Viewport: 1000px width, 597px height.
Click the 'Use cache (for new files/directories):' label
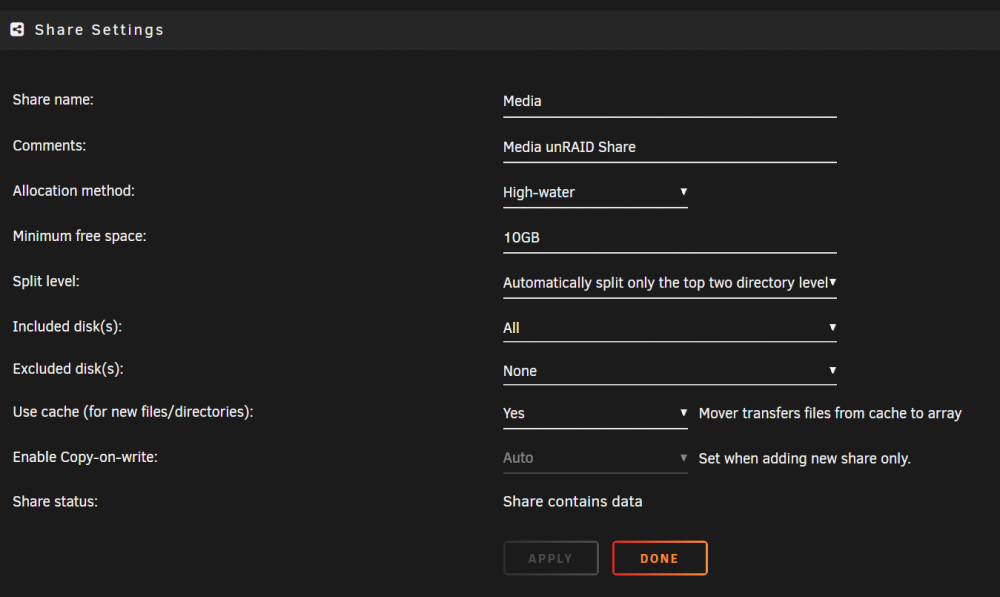pyautogui.click(x=133, y=412)
